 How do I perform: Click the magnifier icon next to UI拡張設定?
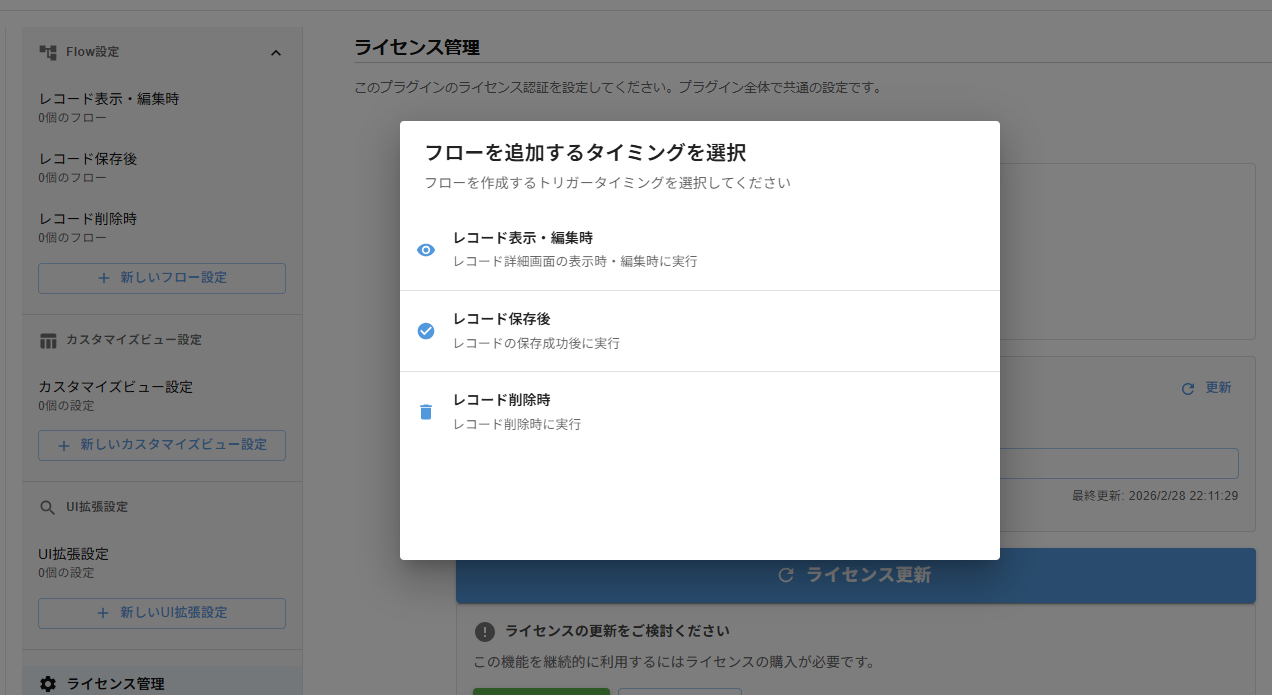(47, 507)
